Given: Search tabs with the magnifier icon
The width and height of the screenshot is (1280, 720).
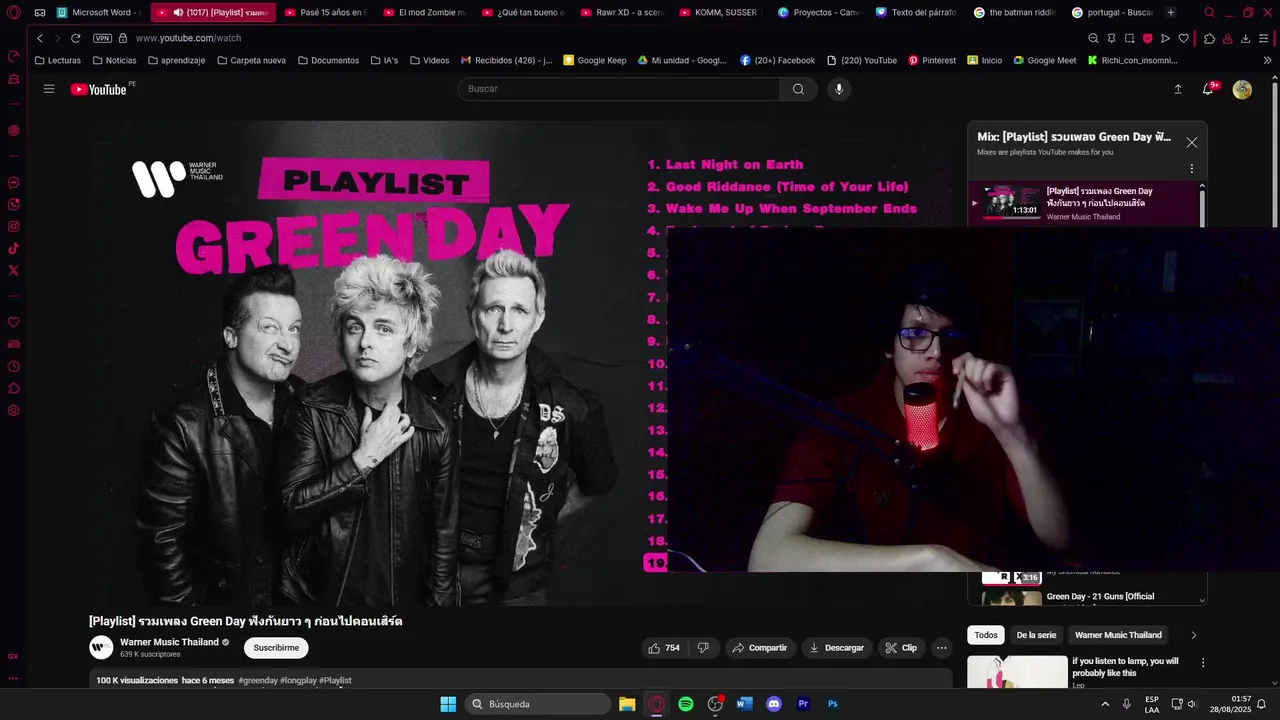Looking at the screenshot, I should (1209, 13).
